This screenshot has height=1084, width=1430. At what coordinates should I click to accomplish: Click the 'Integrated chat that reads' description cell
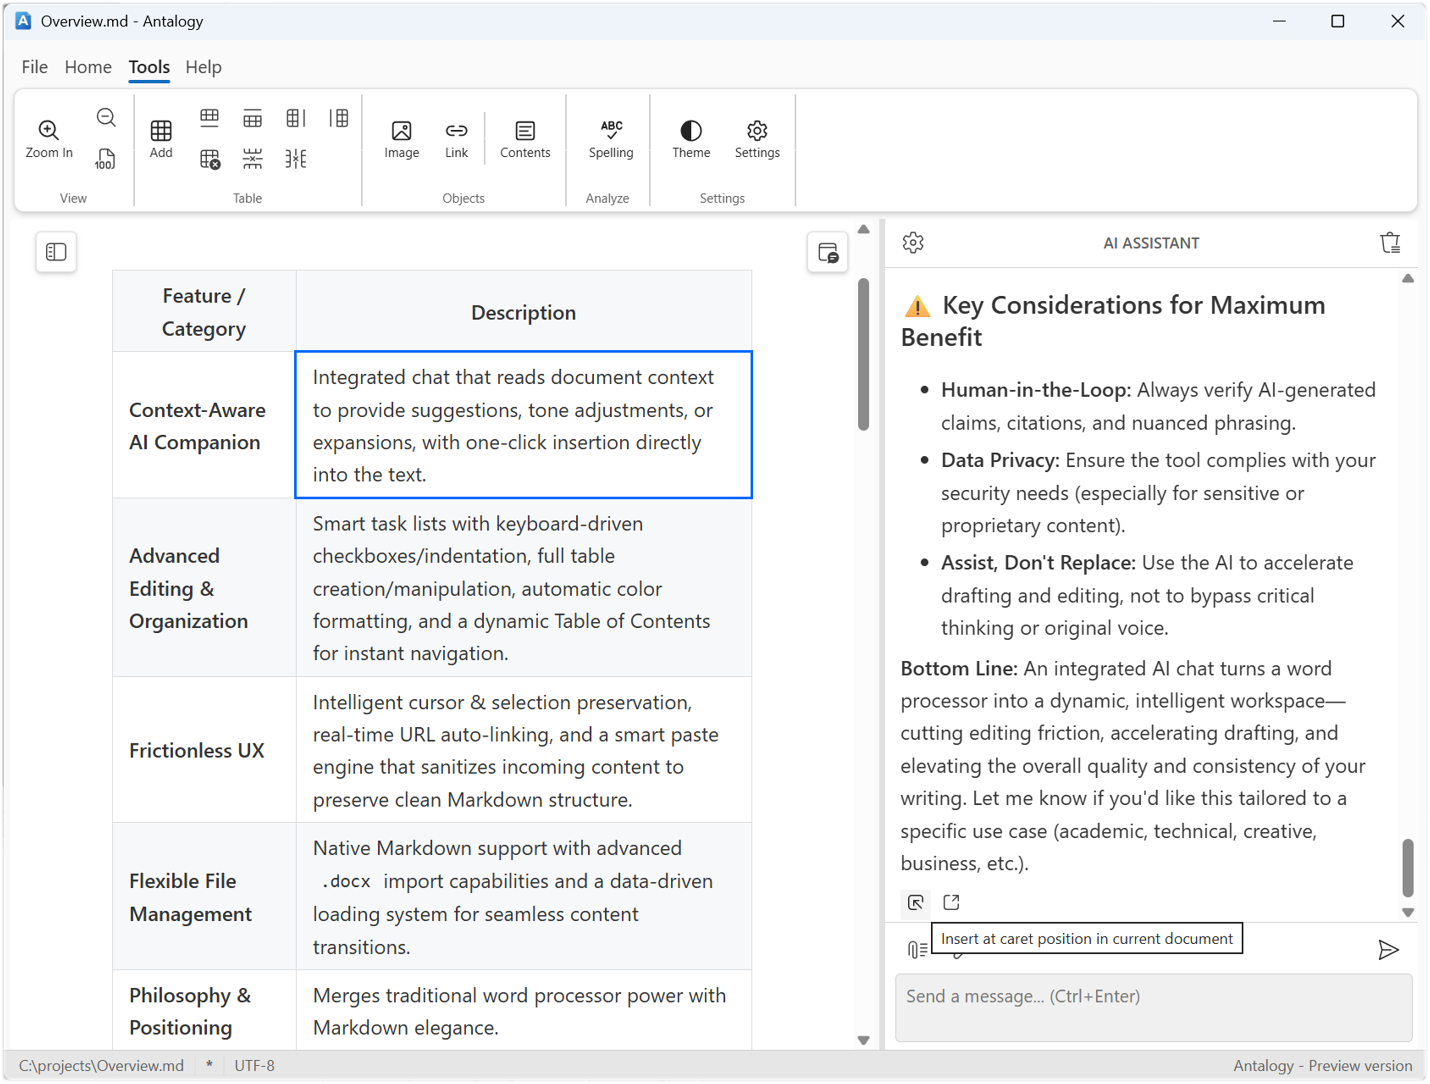(x=524, y=425)
